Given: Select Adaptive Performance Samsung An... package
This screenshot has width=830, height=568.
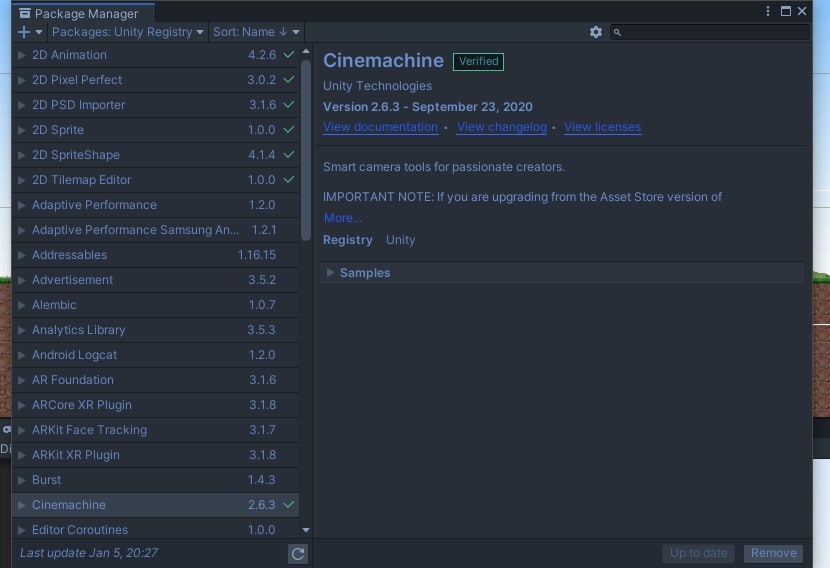Looking at the screenshot, I should (156, 230).
